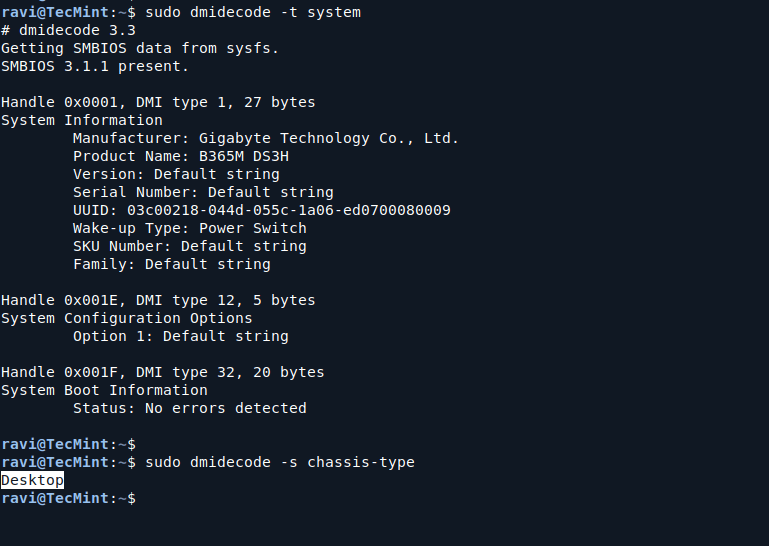Click the Manufacturer Gigabyte Technology line
The width and height of the screenshot is (769, 546).
(266, 138)
